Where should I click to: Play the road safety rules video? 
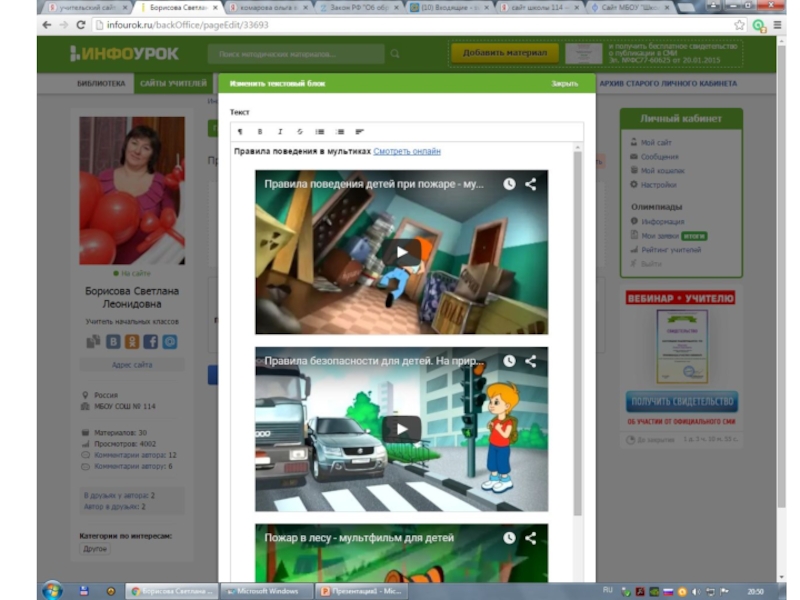pos(401,429)
